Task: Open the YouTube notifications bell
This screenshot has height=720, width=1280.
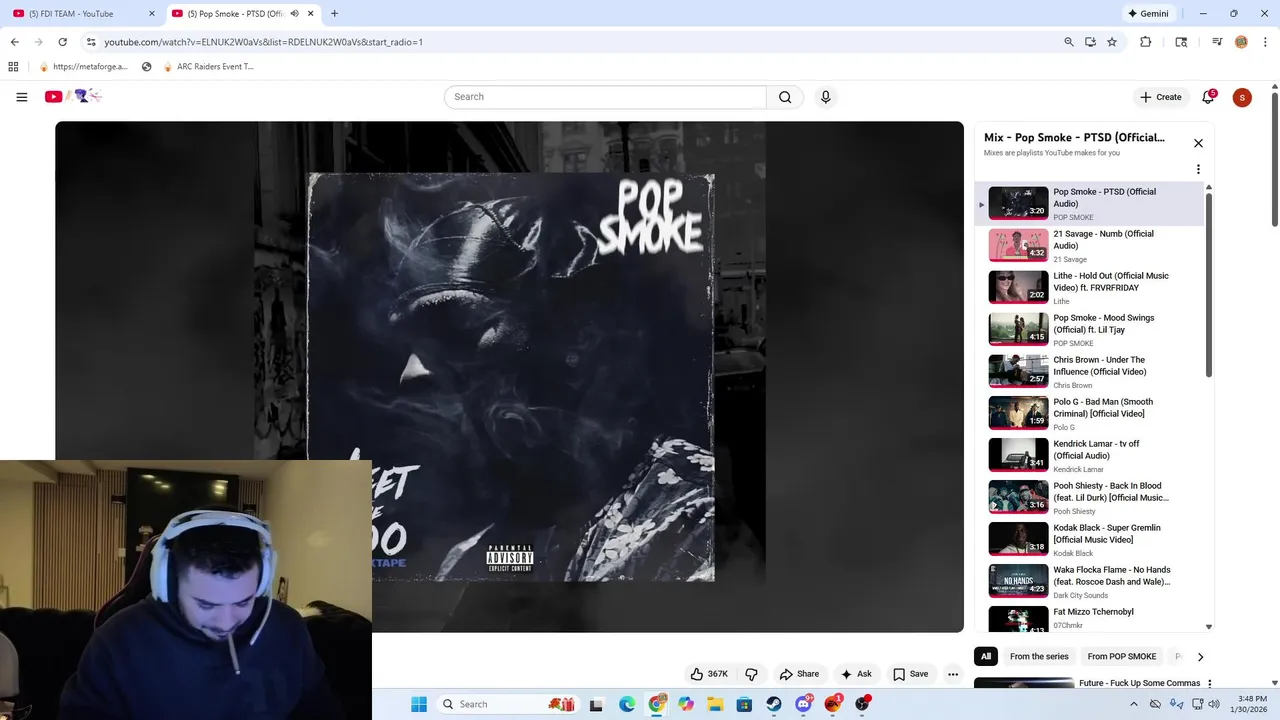Action: 1208,97
